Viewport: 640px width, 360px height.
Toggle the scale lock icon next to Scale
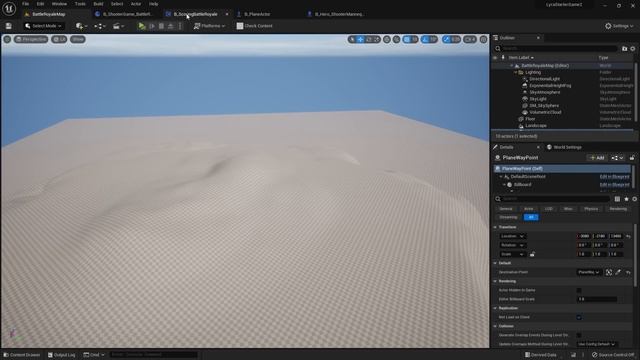pyautogui.click(x=532, y=254)
